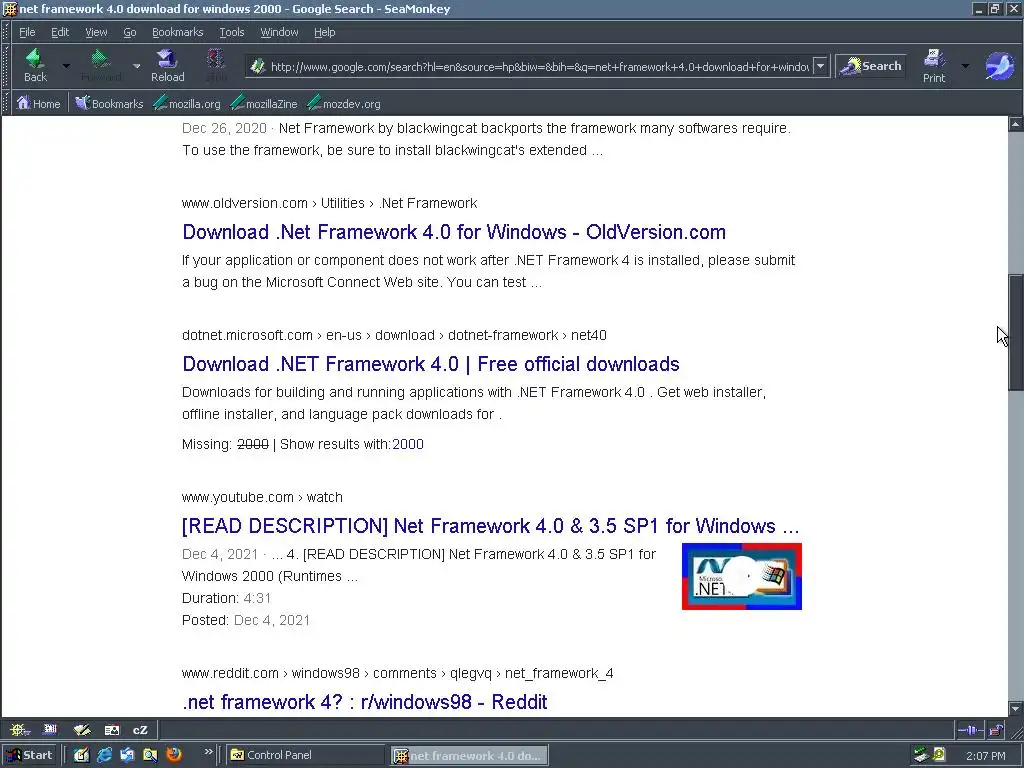The image size is (1024, 768).
Task: Launch Outlook Express from quick launch
Action: pos(127,755)
